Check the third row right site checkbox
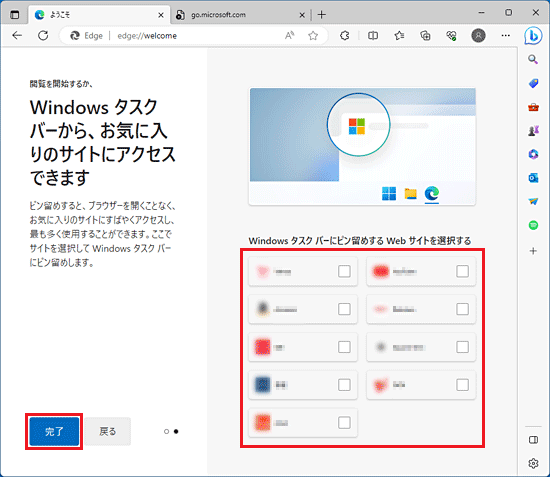550x477 pixels. coord(462,347)
